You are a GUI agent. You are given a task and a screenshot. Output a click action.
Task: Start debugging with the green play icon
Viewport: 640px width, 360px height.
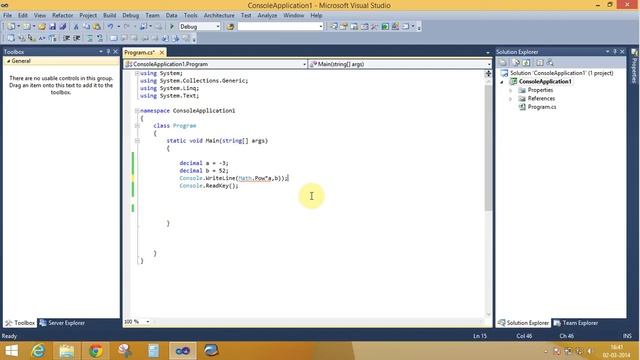(172, 27)
